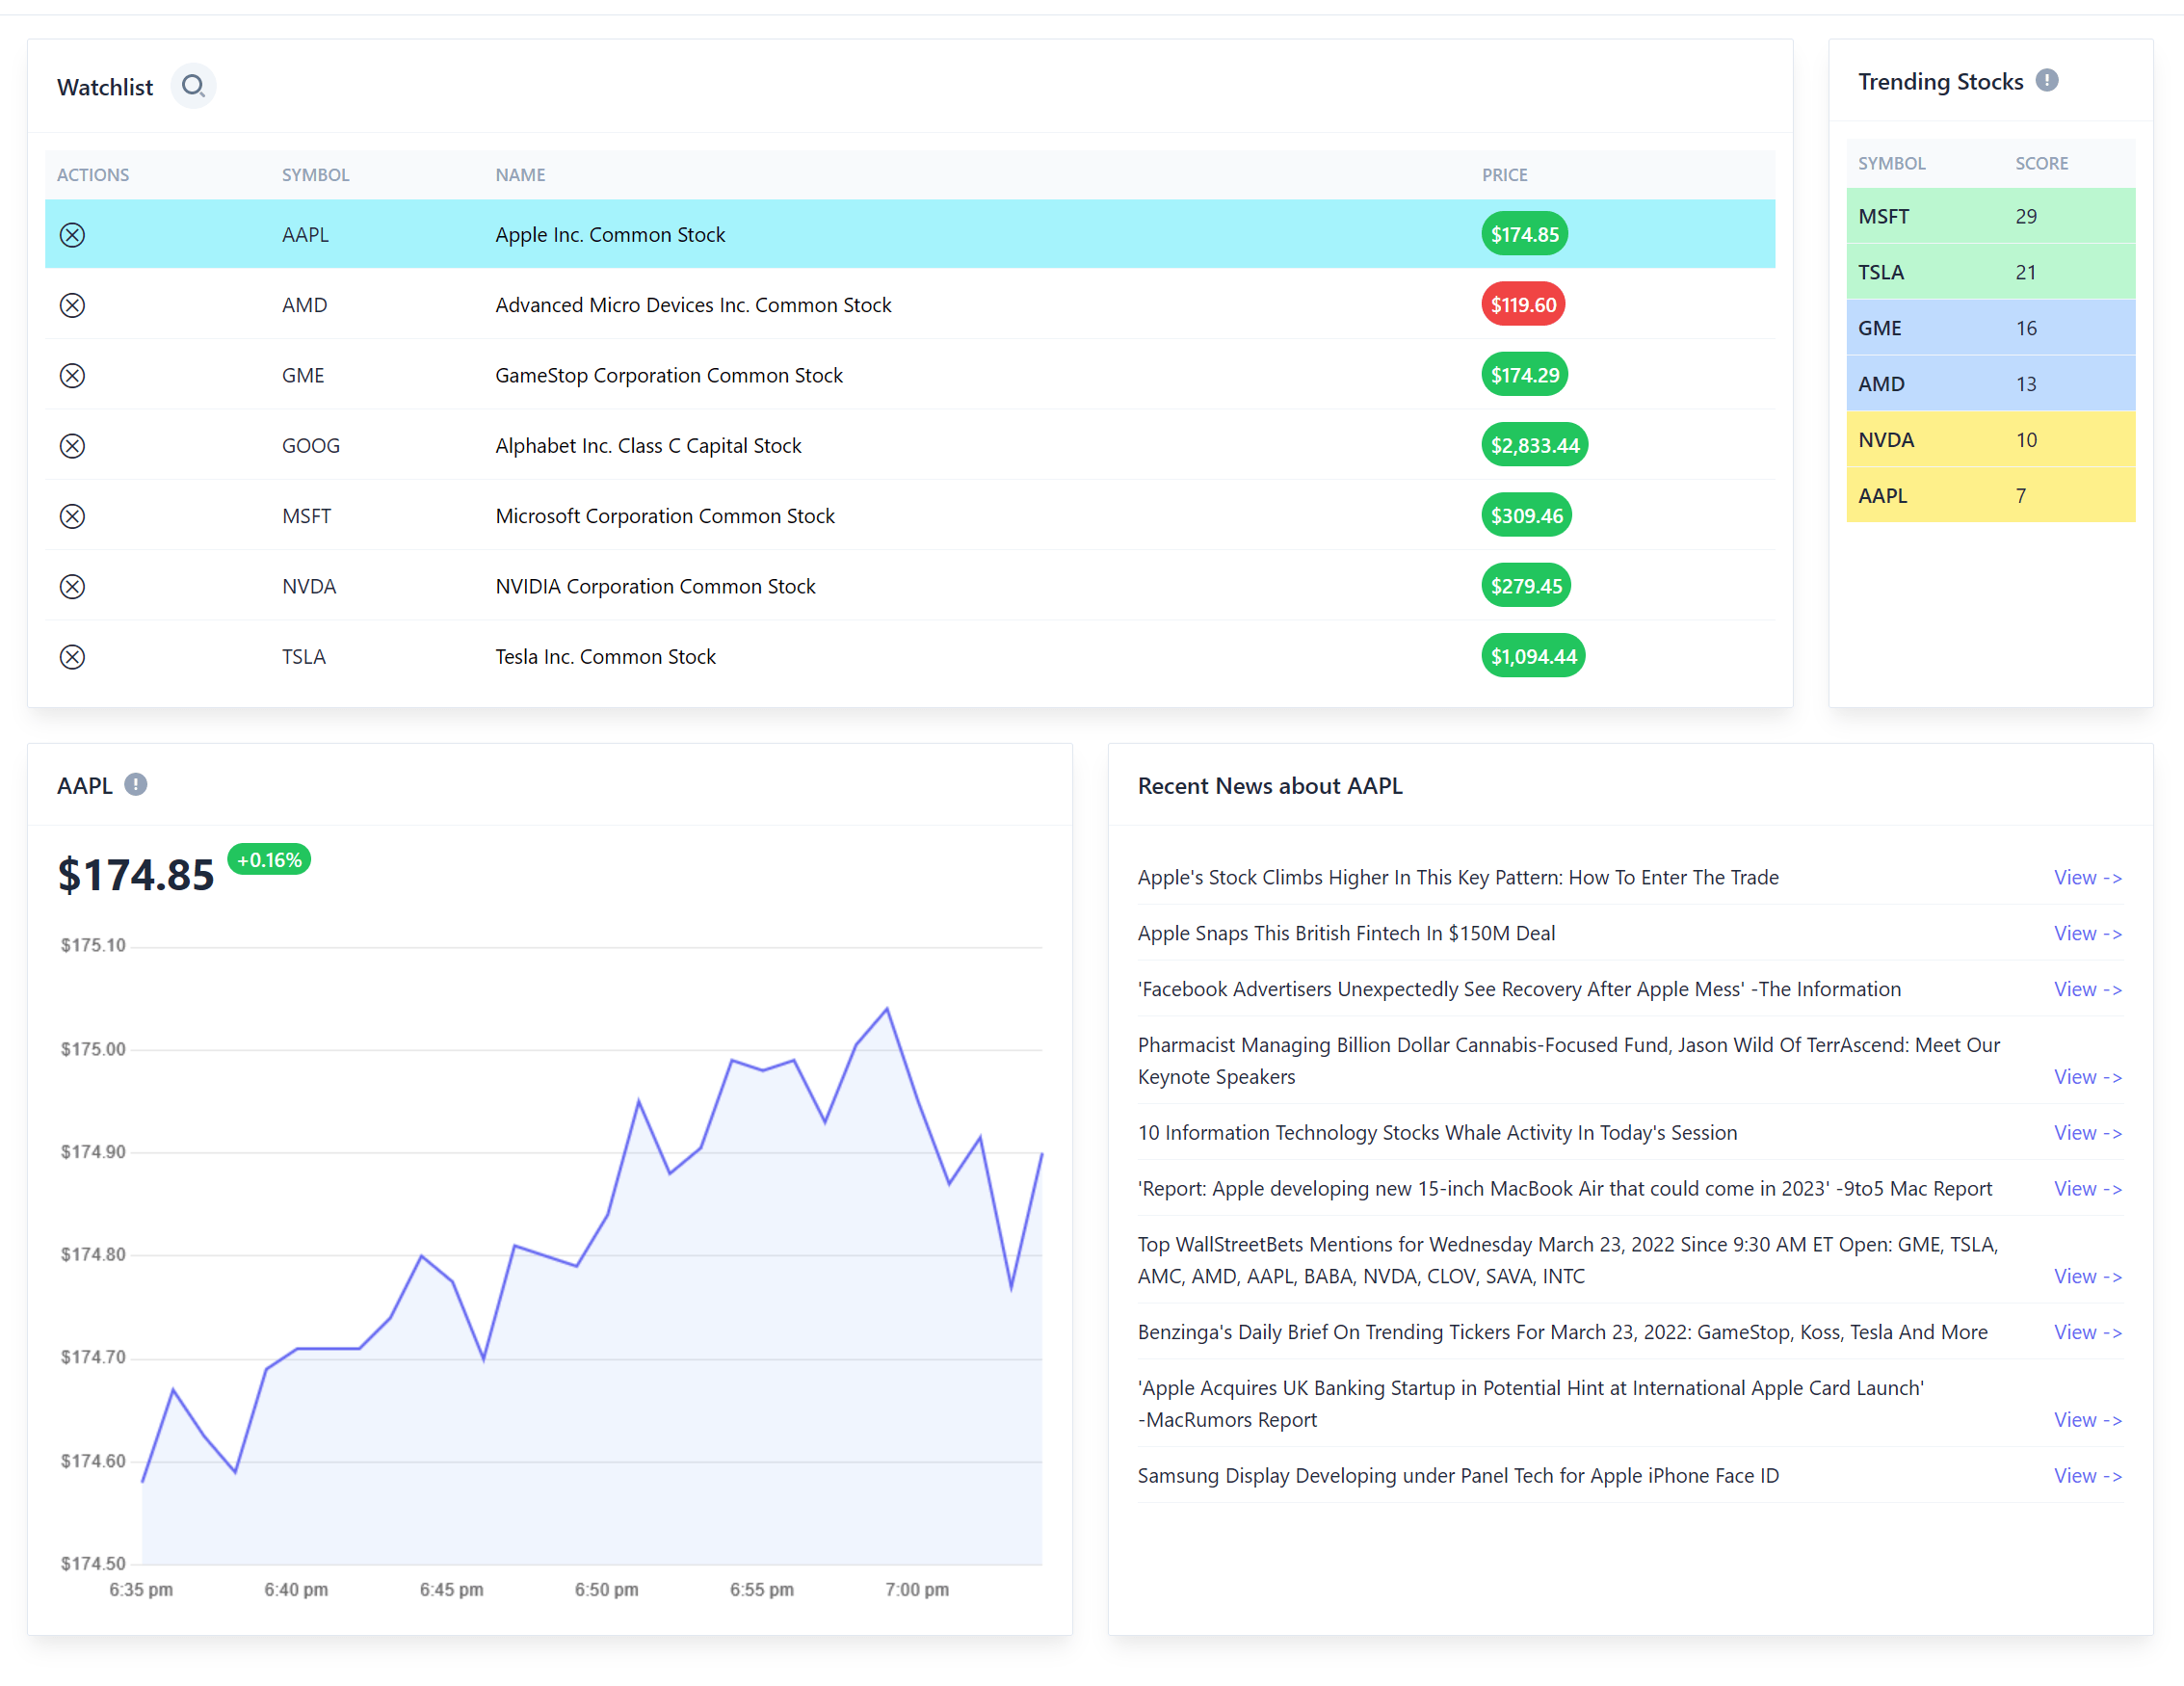Click the NVIDIA Corporation Common Stock name
The width and height of the screenshot is (2184, 1686).
(655, 586)
